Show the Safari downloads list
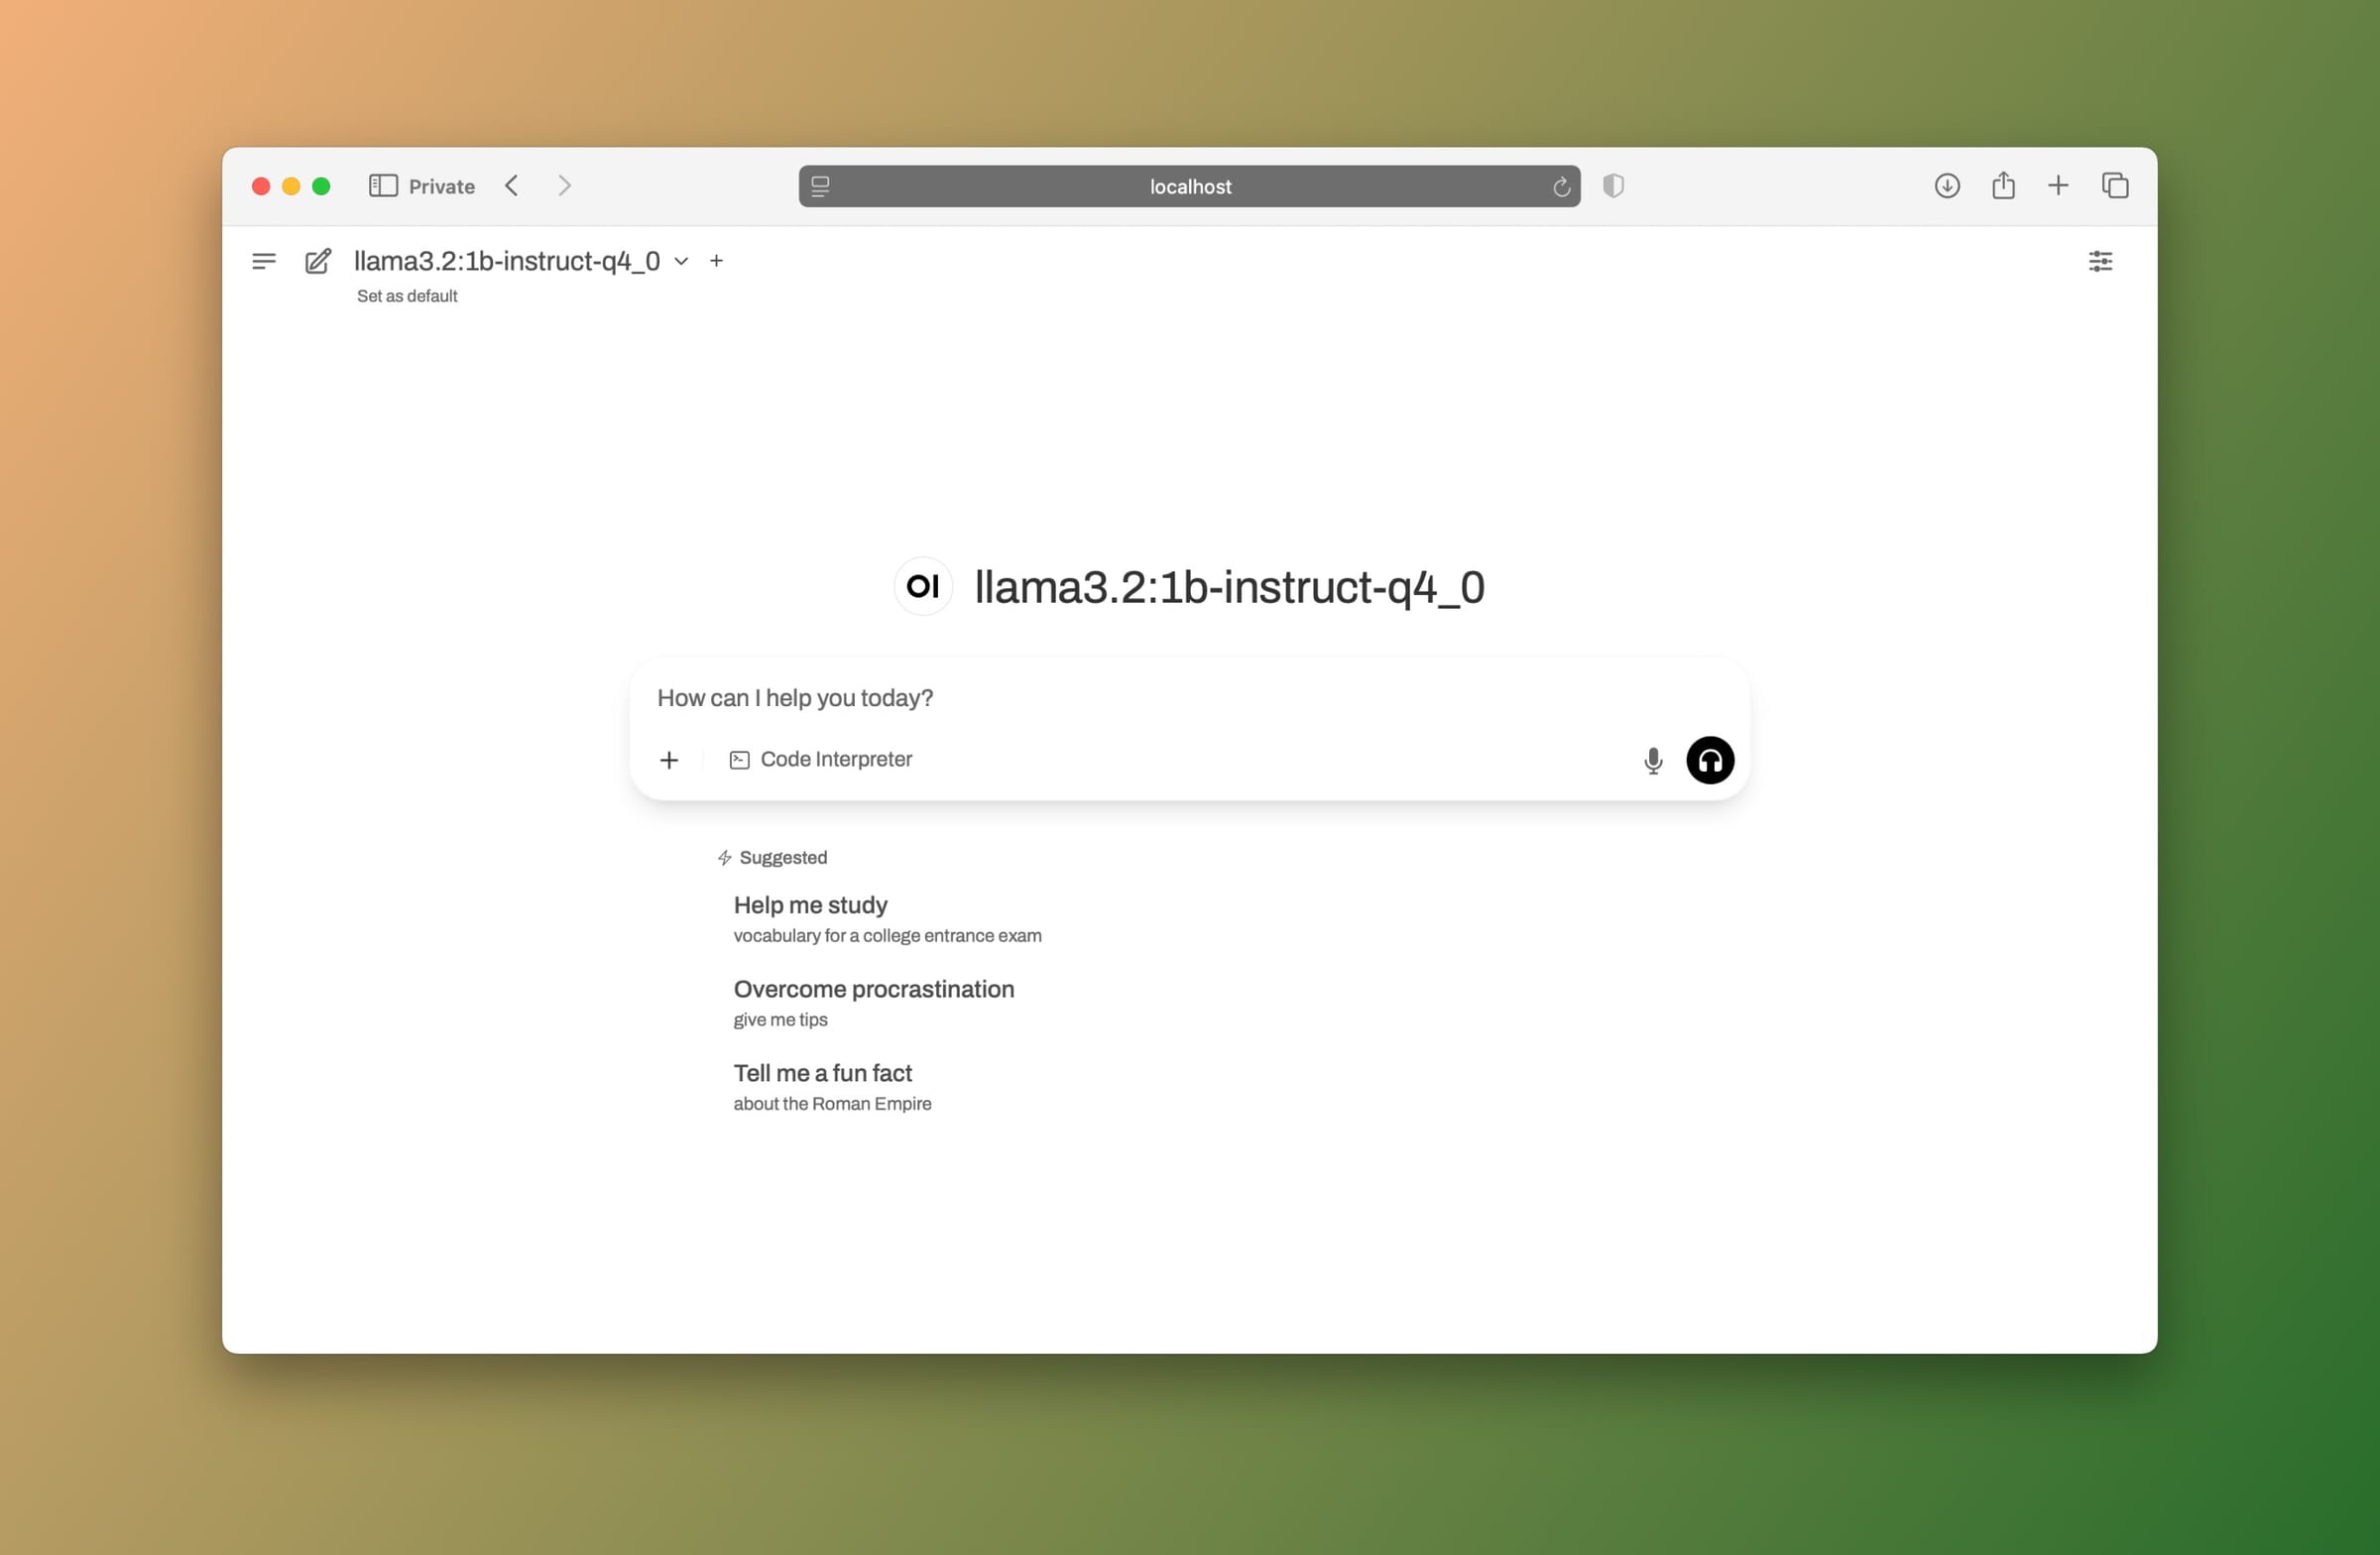The height and width of the screenshot is (1555, 2380). coord(1947,186)
